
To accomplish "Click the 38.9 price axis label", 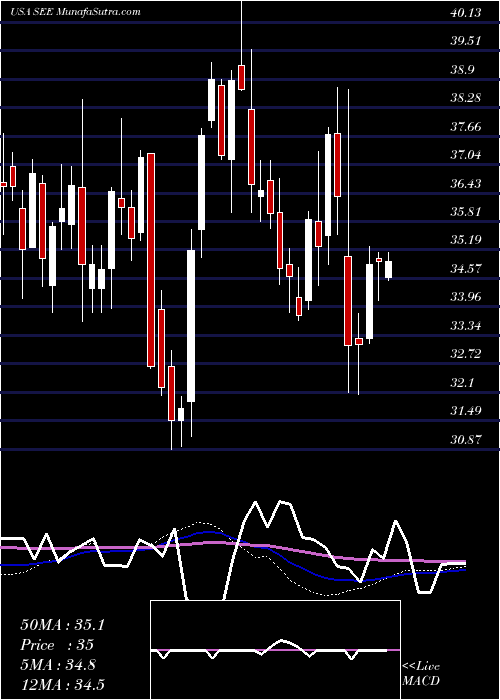I will tap(462, 70).
